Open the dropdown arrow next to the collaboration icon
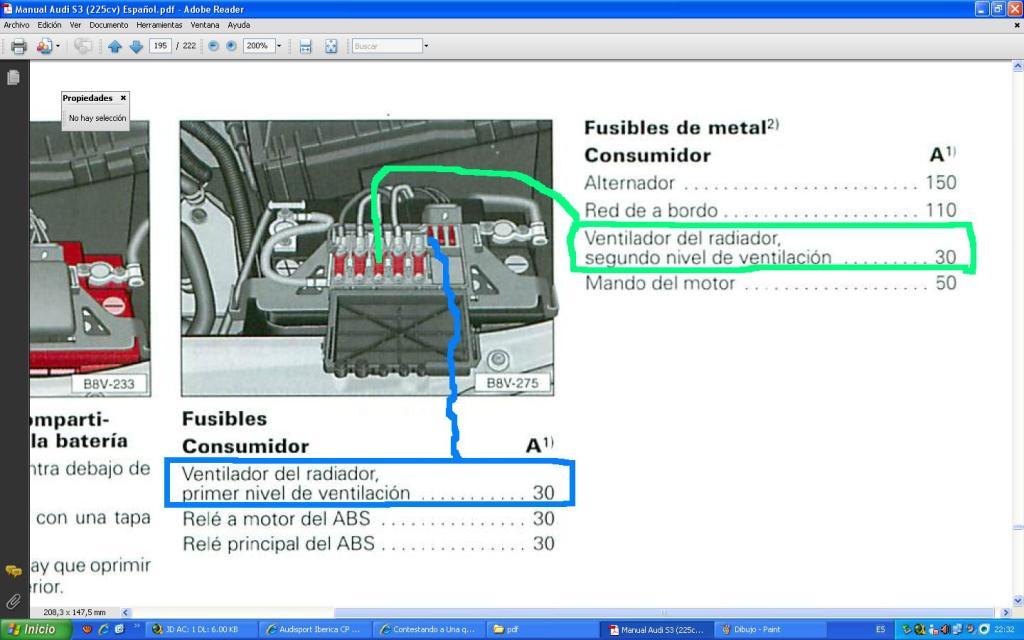The image size is (1024, 640). (x=57, y=46)
